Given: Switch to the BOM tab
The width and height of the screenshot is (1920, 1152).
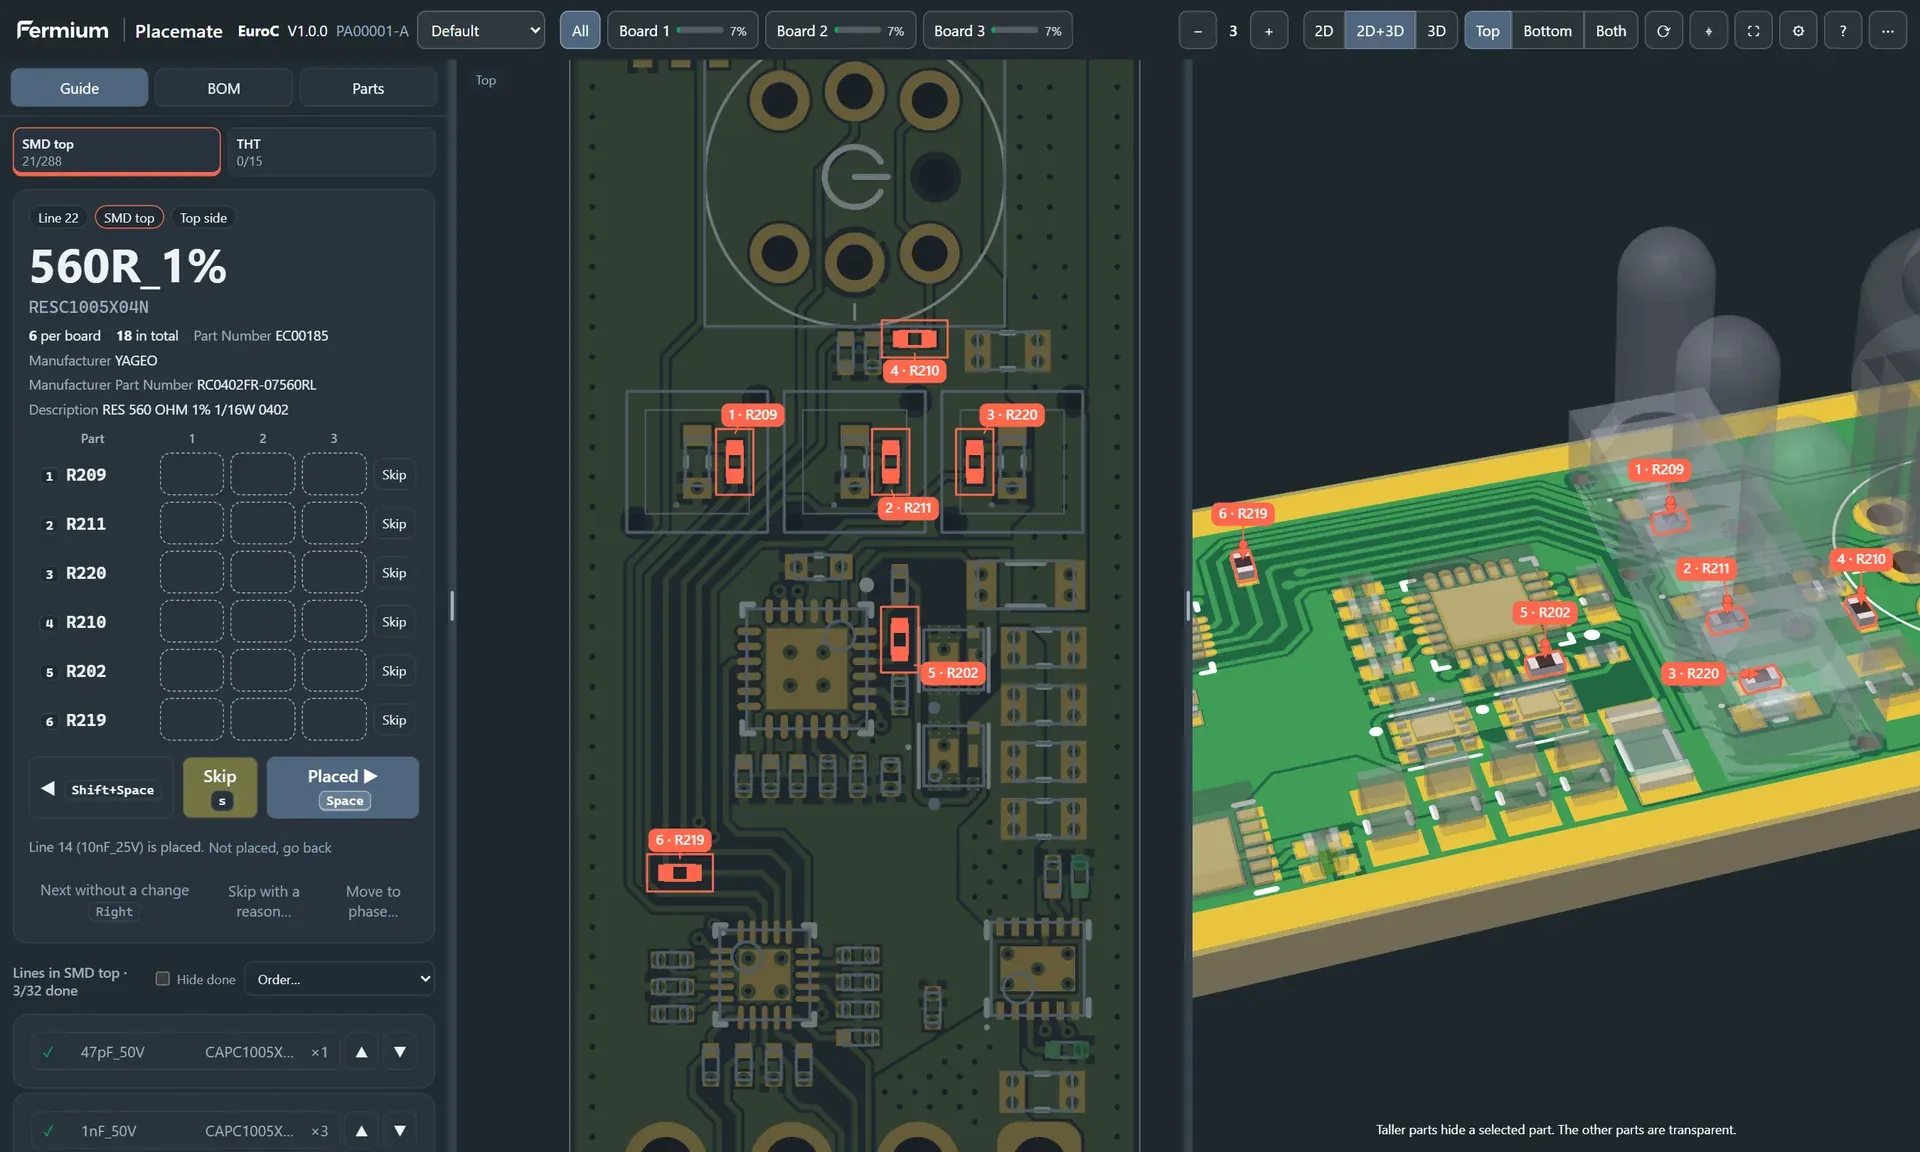Looking at the screenshot, I should pos(224,88).
